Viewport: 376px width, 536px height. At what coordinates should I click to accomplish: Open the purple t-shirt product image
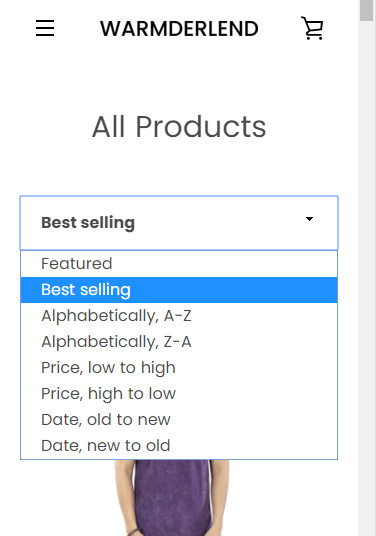coord(172,498)
